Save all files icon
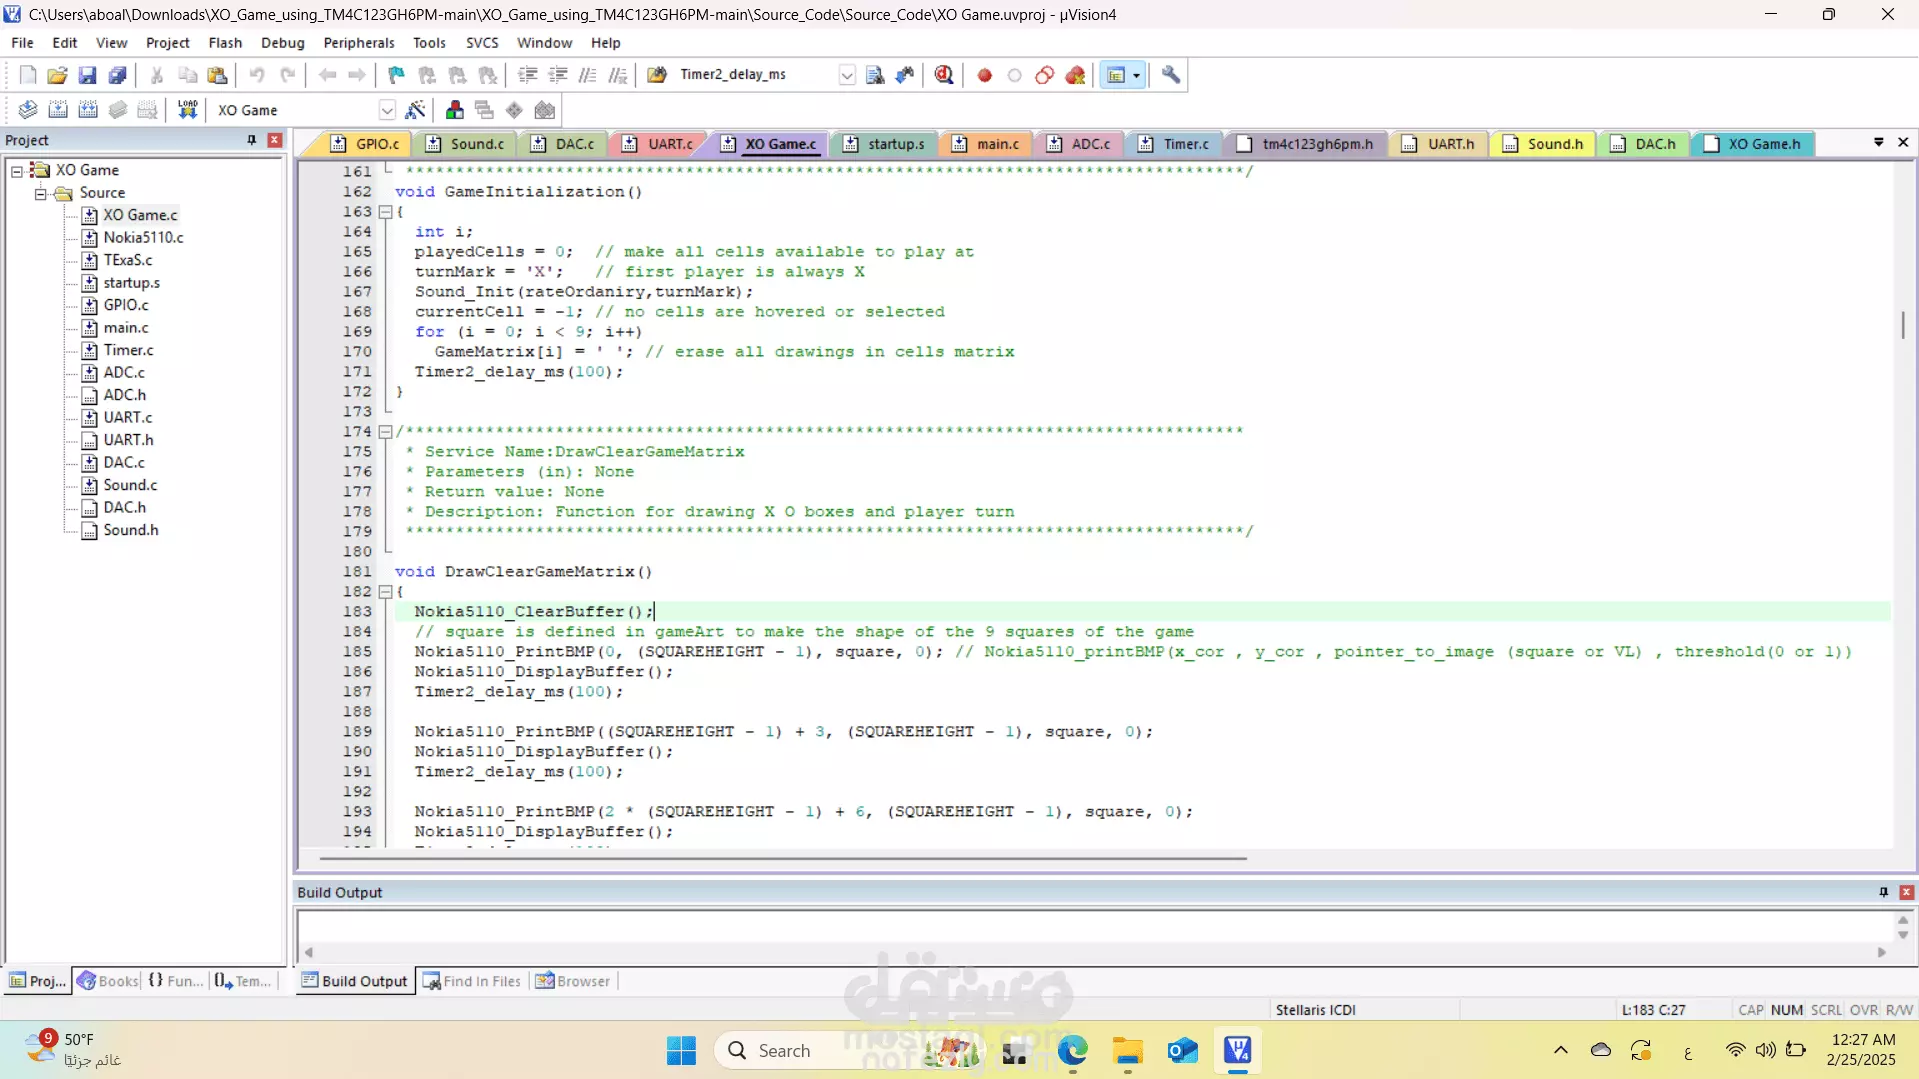 point(117,75)
